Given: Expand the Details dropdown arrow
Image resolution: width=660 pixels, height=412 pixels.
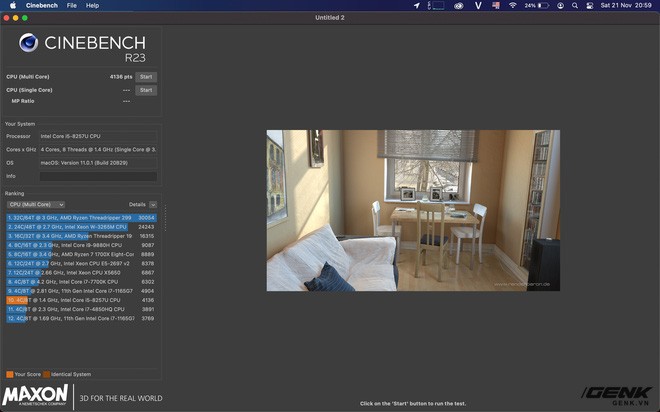Looking at the screenshot, I should click(153, 205).
